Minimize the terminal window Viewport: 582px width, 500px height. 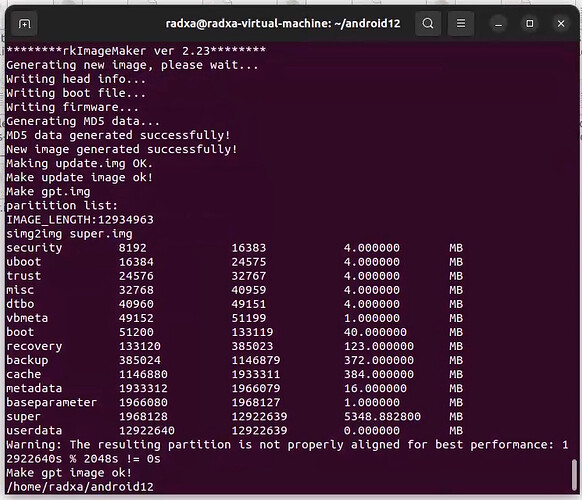pos(498,24)
